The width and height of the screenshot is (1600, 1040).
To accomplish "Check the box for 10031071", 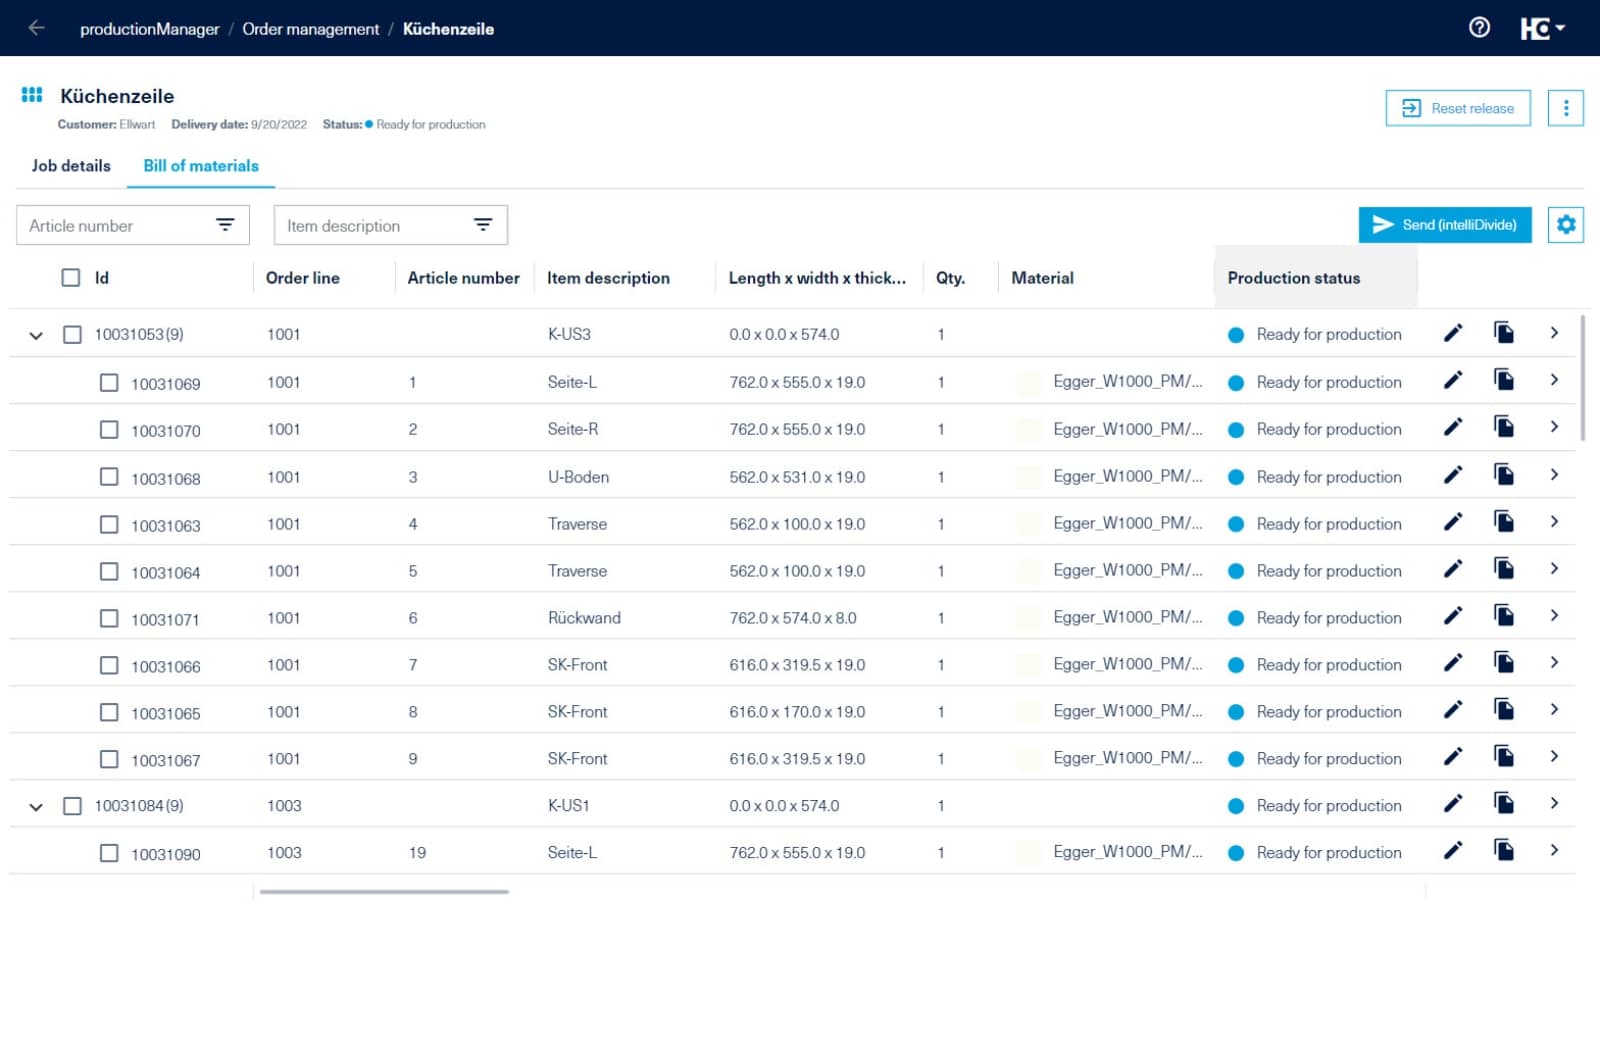I will 109,618.
